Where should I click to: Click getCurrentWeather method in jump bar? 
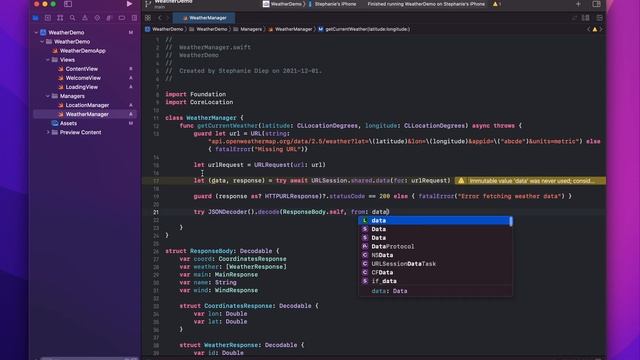pos(364,29)
